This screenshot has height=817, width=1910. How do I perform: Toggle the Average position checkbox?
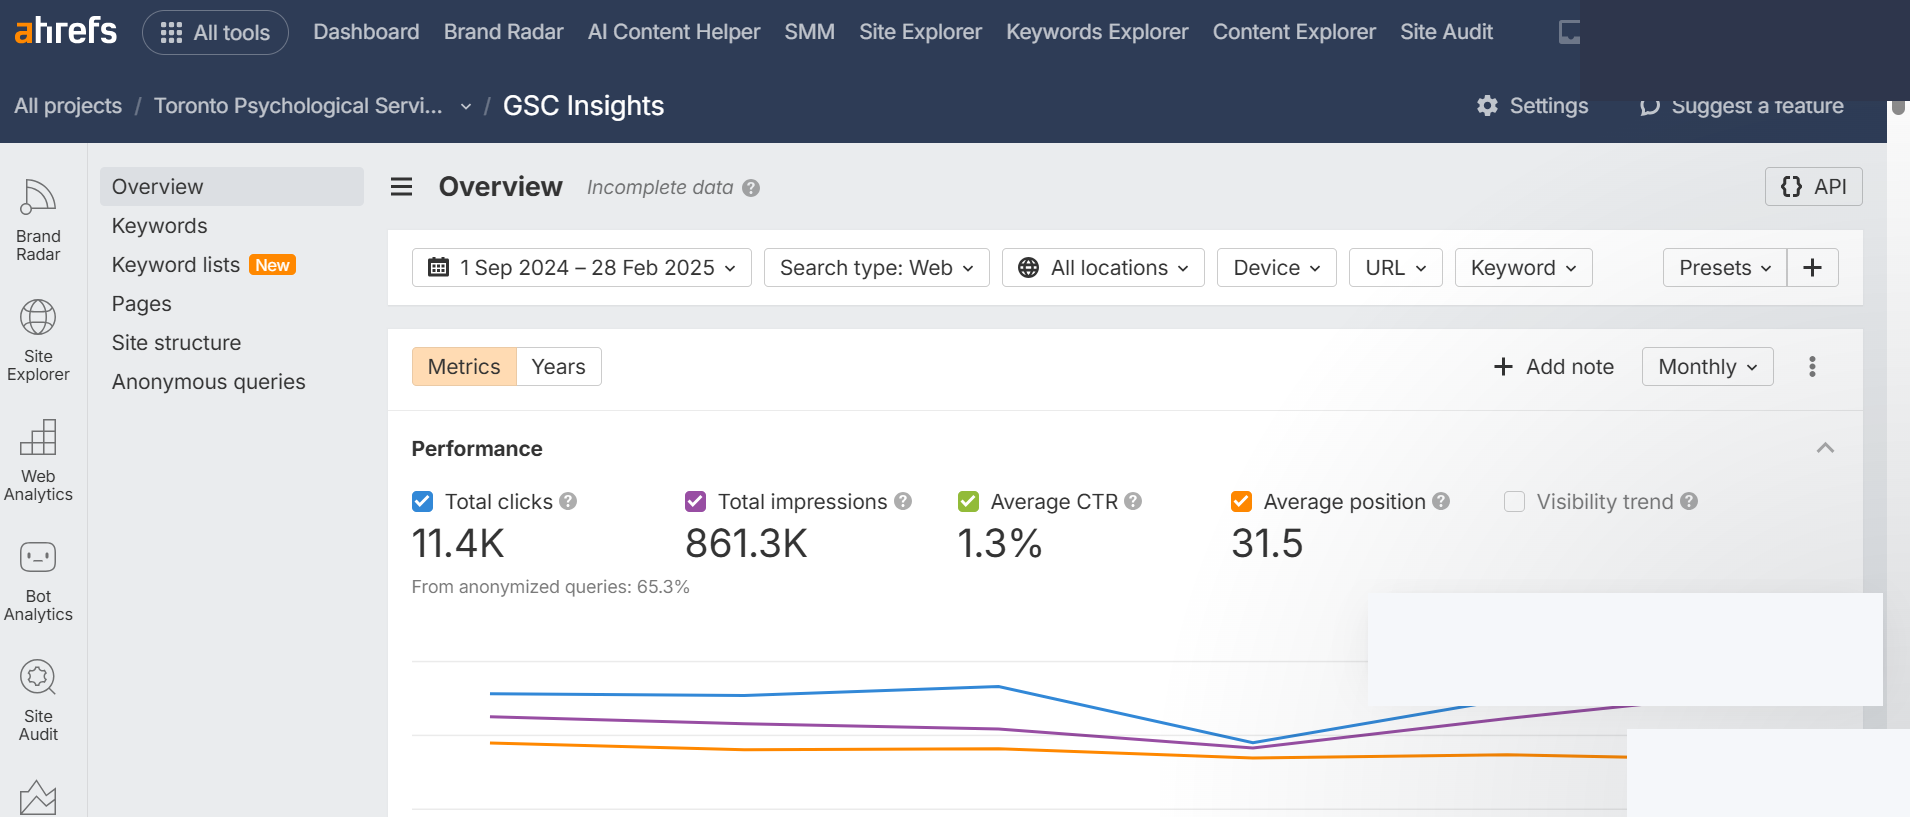(x=1241, y=501)
